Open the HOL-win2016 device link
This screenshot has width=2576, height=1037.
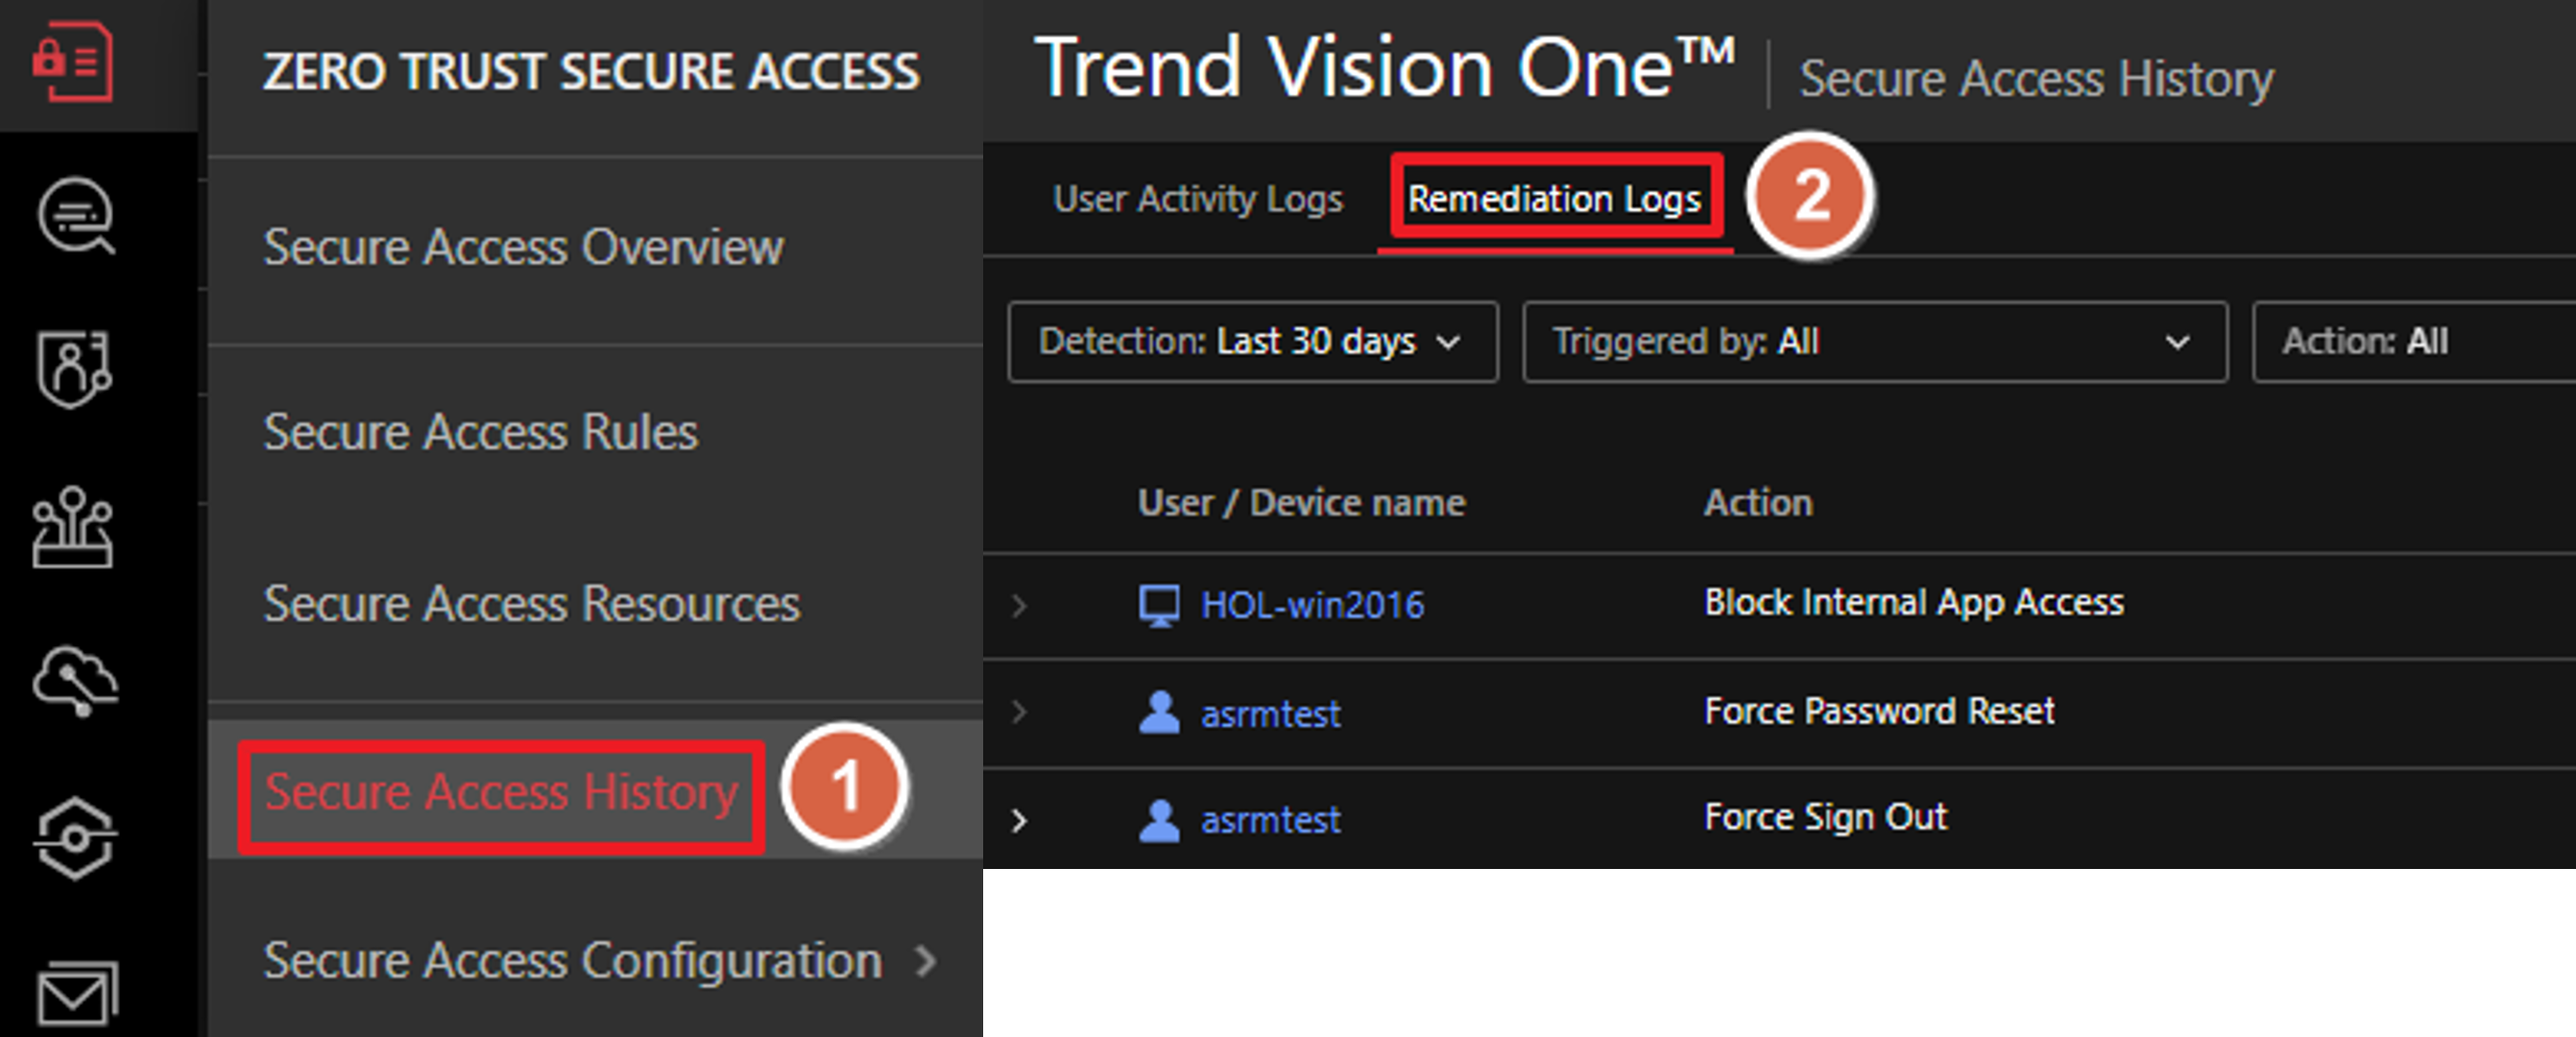click(x=1312, y=605)
